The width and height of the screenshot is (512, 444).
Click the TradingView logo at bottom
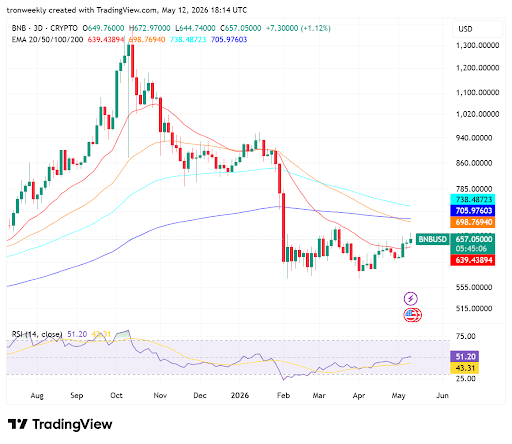click(60, 424)
